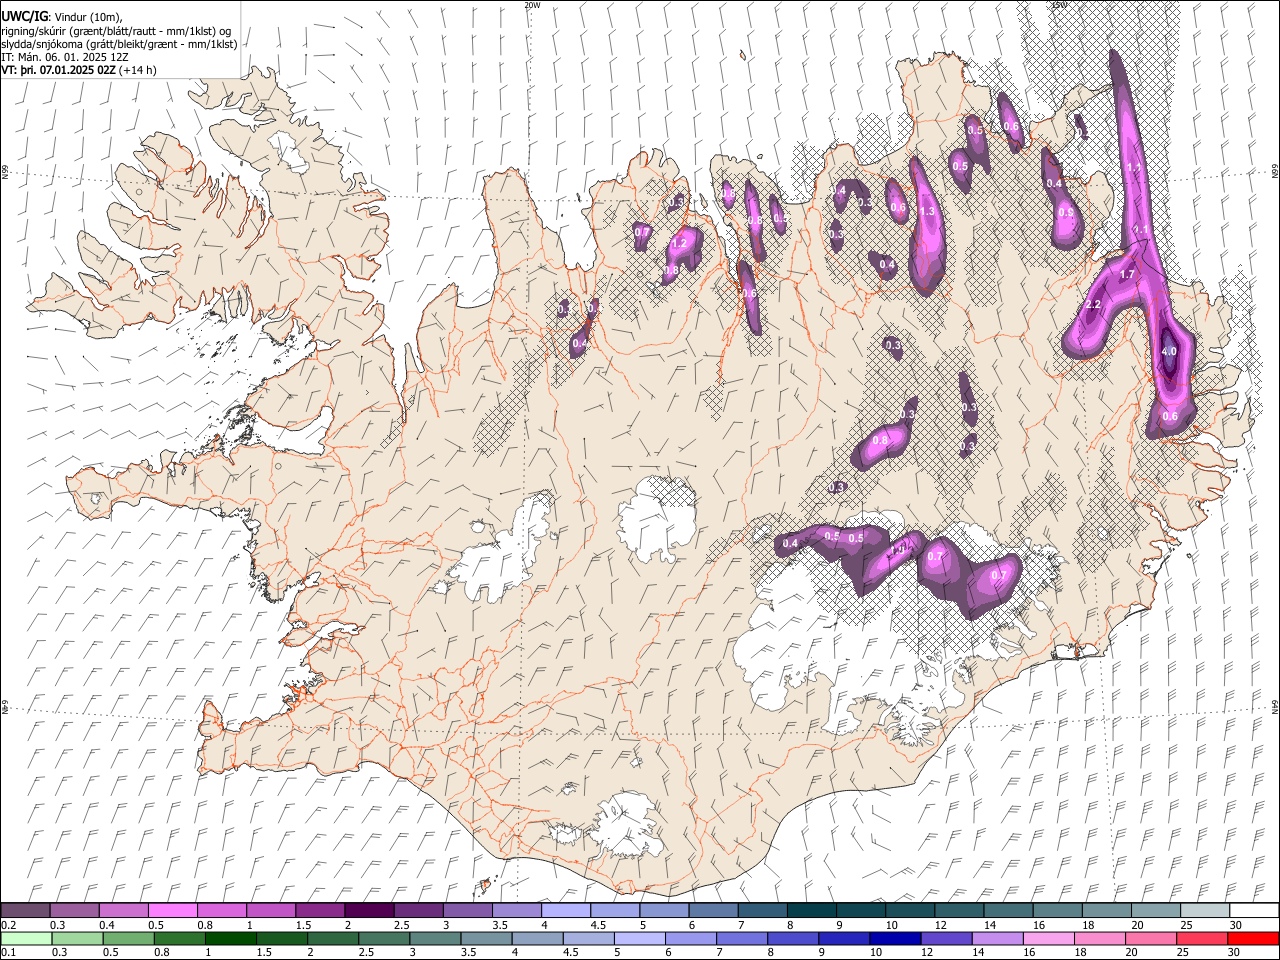Click the 1.3 snowfall value label

pos(927,211)
